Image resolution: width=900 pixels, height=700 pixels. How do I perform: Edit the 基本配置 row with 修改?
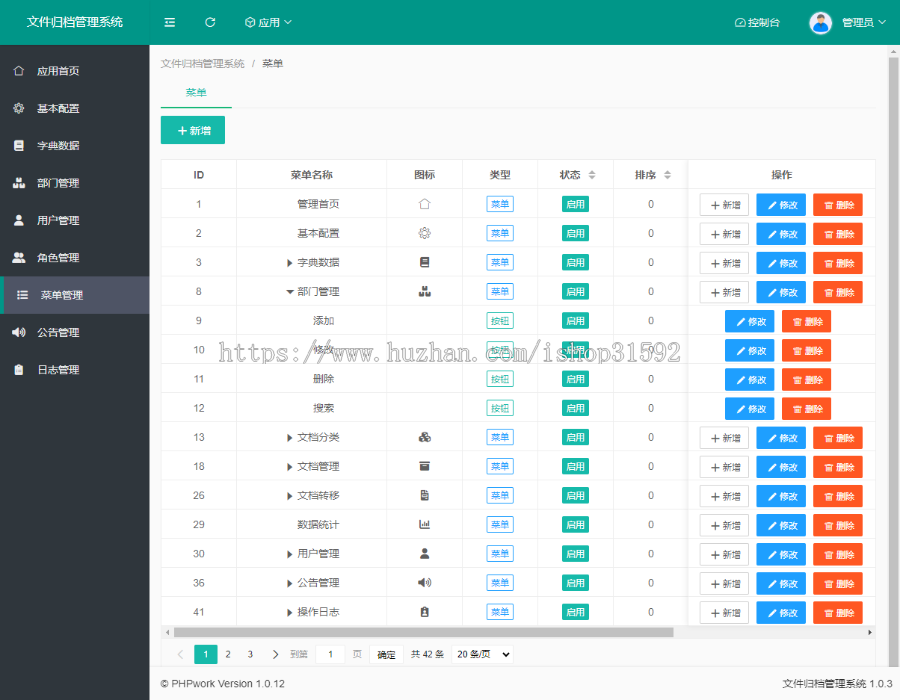781,234
